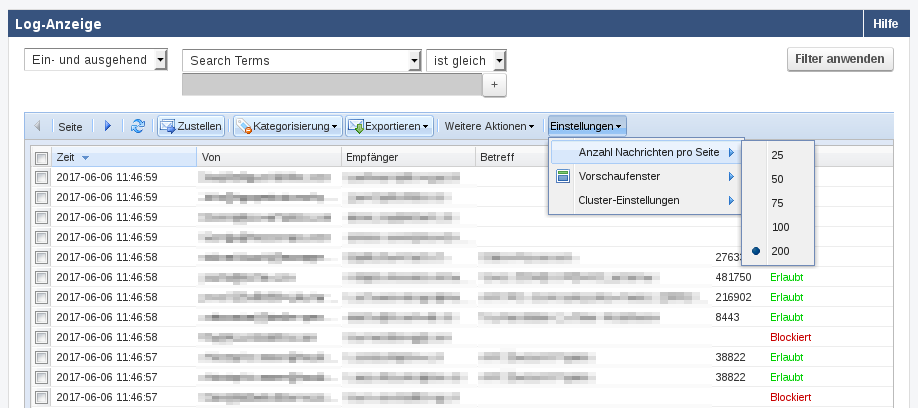Open the Kategorisierung toolbar menu
Screen dimensions: 918x408
click(287, 126)
